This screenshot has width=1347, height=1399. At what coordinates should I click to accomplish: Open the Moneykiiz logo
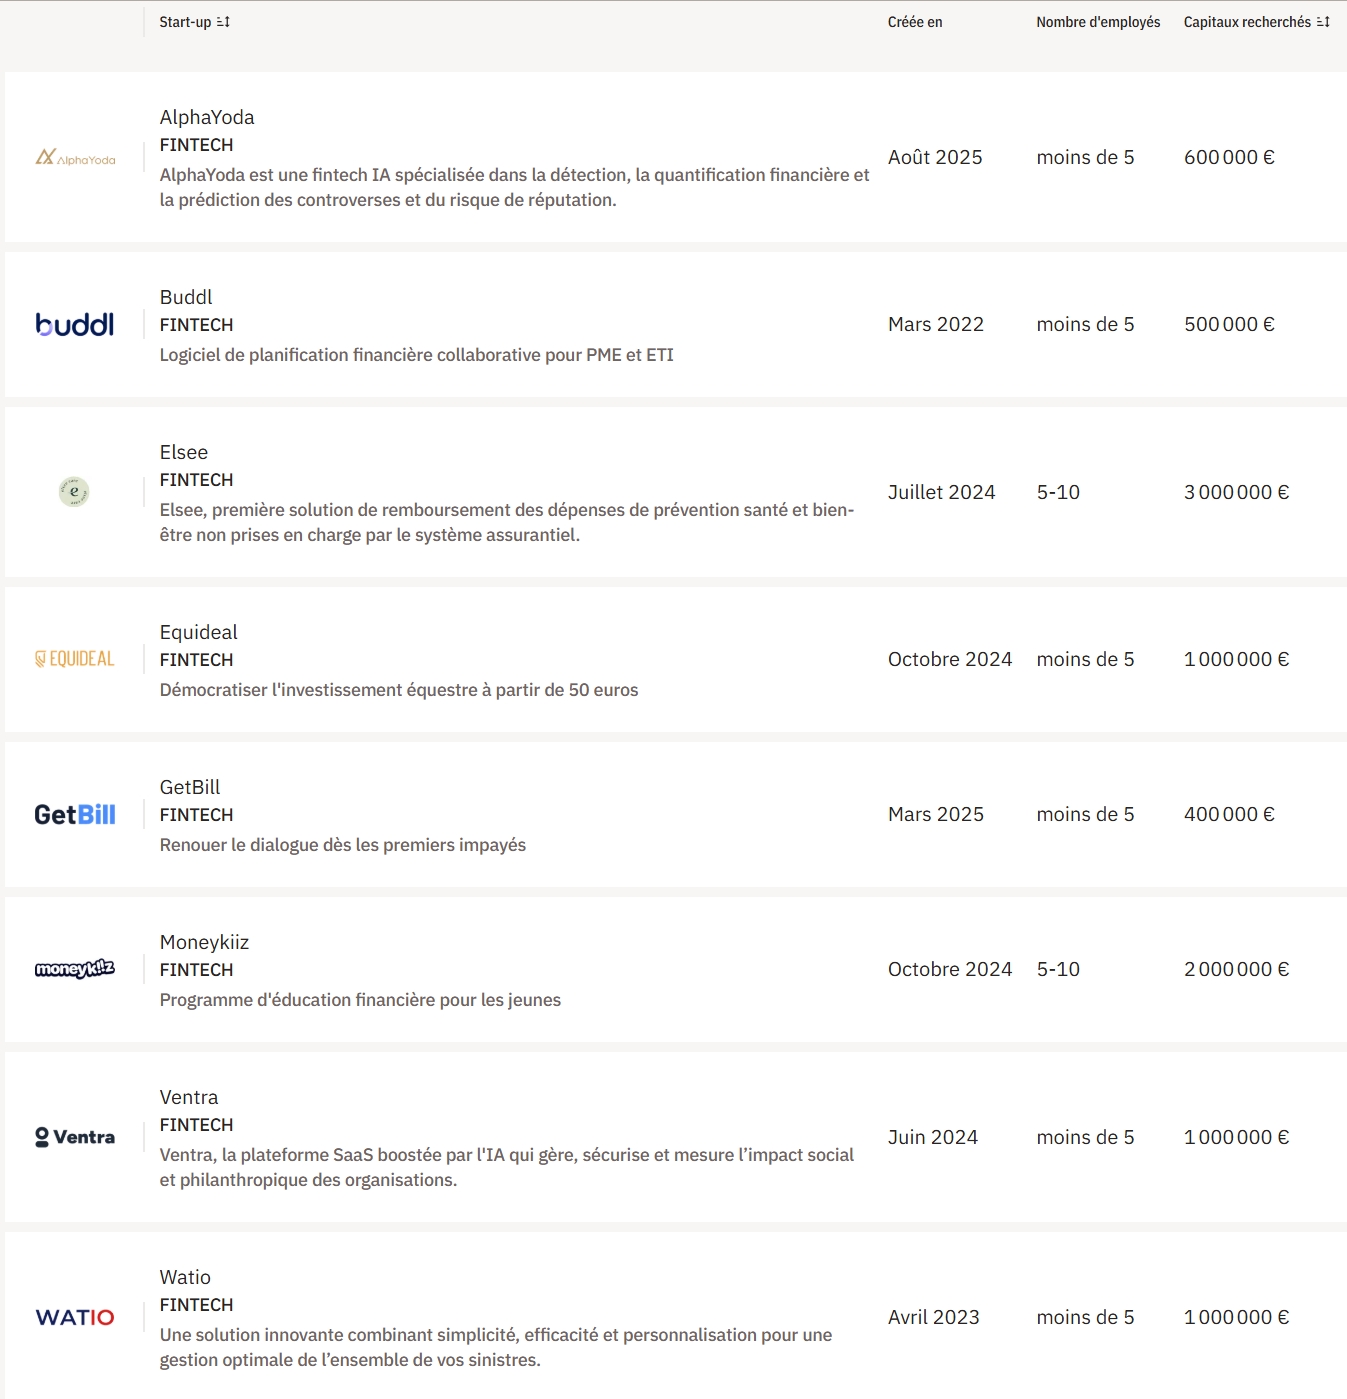(75, 969)
